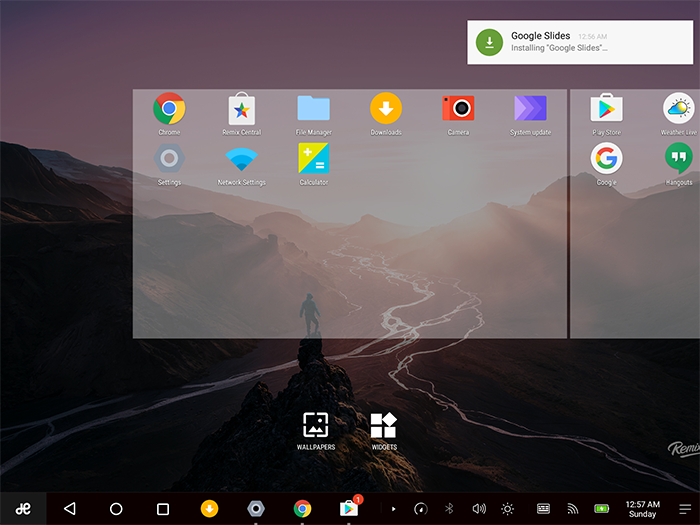Open Chrome from the taskbar
The width and height of the screenshot is (700, 525).
pyautogui.click(x=302, y=508)
